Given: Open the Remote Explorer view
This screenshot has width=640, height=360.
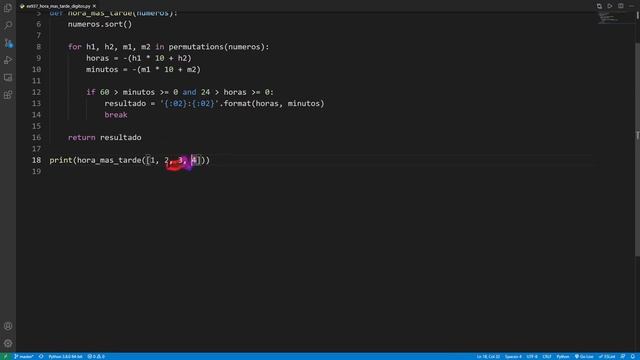Looking at the screenshot, I should 8,78.
